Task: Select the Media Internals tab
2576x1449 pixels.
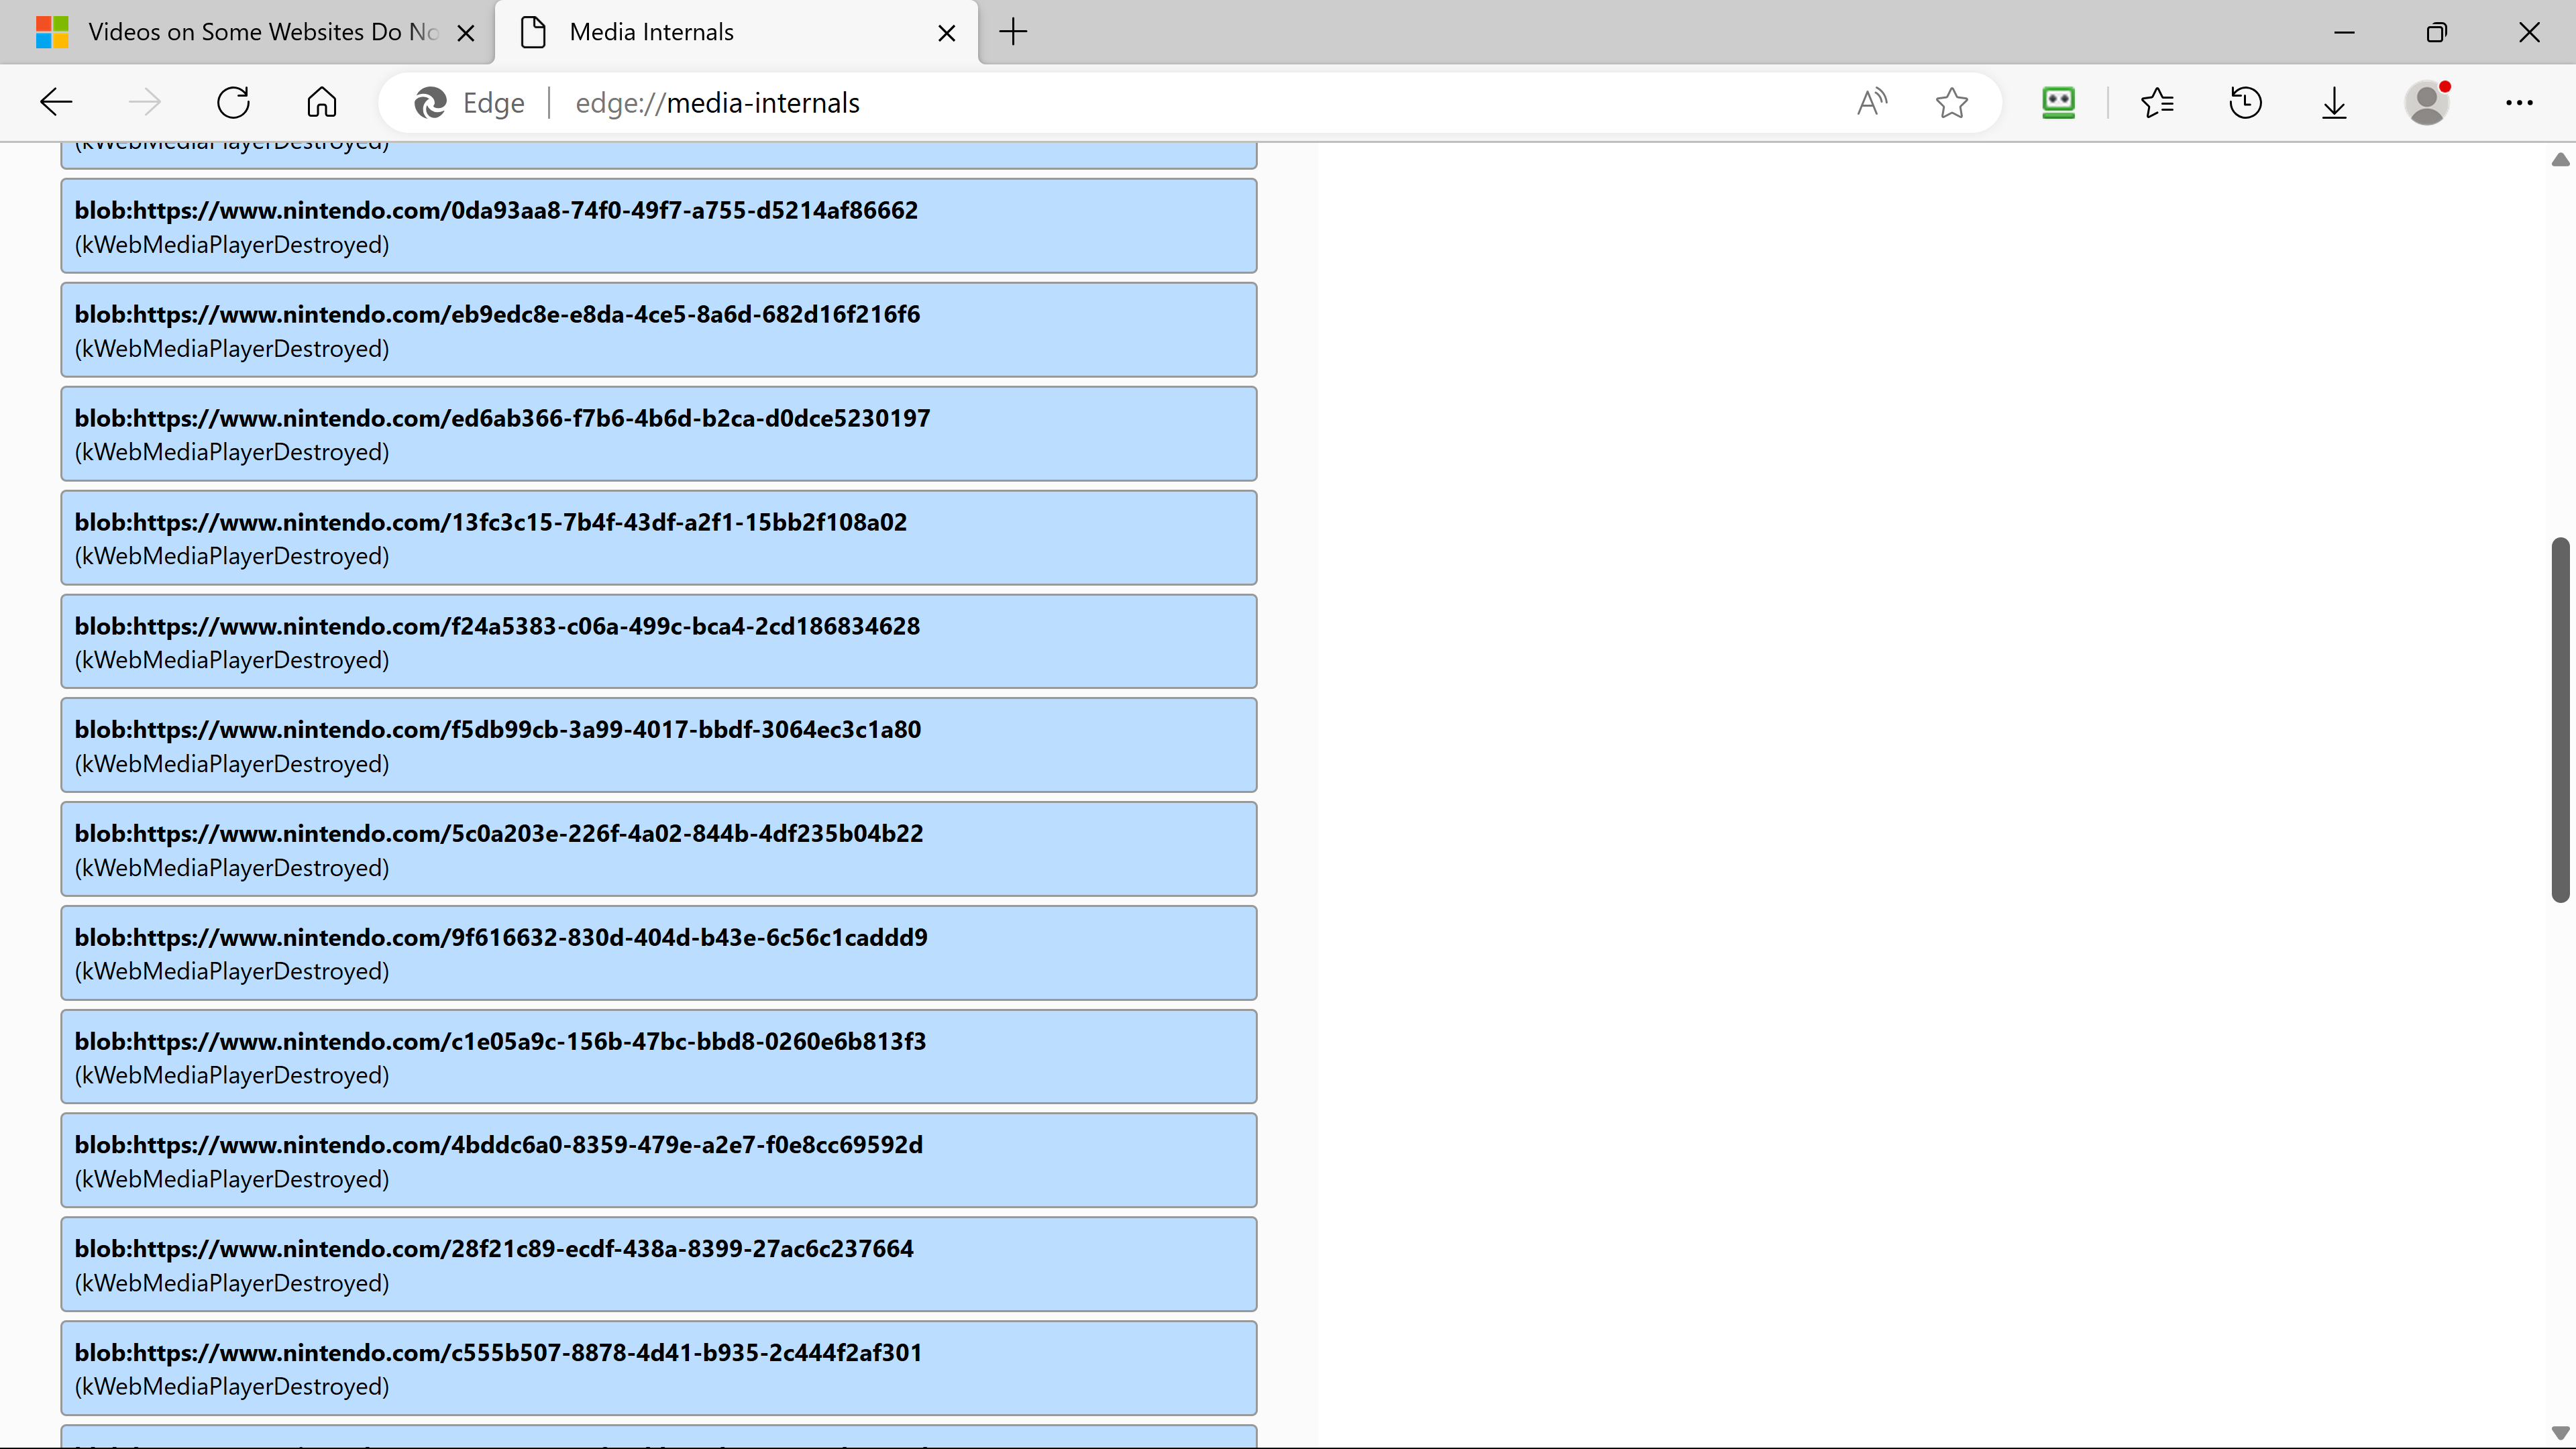Action: 737,32
